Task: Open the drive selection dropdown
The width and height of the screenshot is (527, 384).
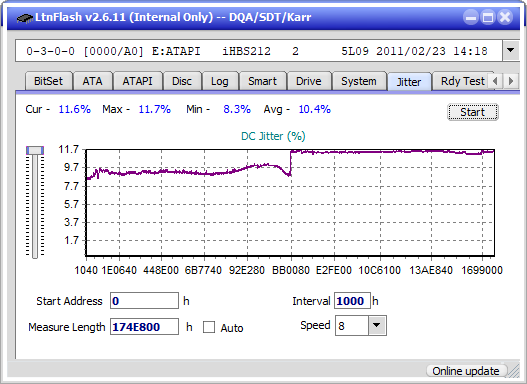Action: 511,50
